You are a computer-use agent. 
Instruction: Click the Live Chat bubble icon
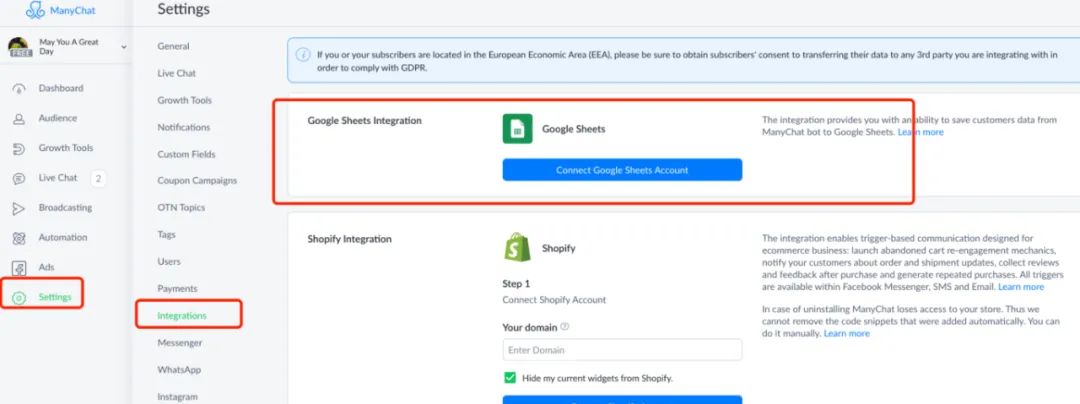coord(19,178)
